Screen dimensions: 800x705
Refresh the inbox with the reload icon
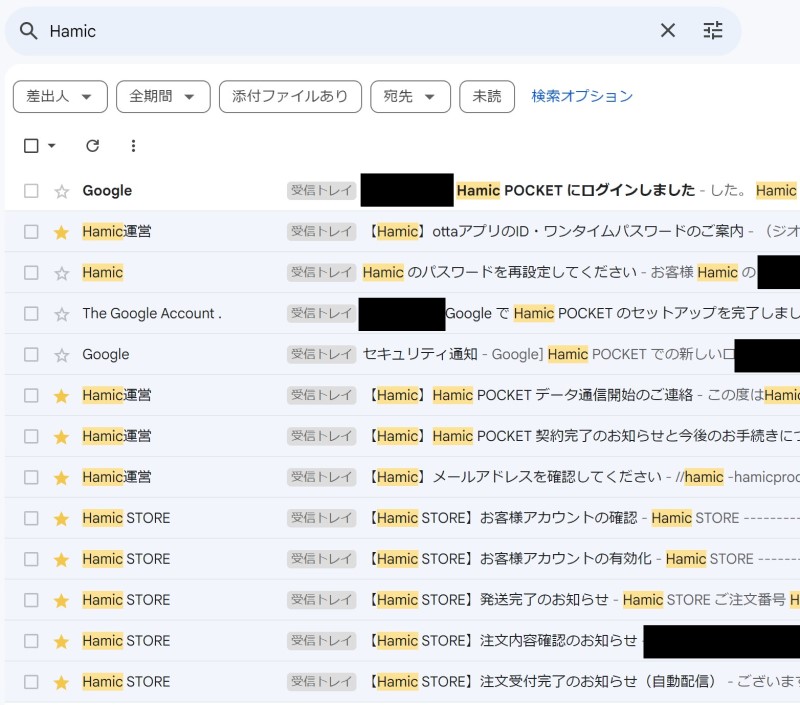(x=92, y=145)
